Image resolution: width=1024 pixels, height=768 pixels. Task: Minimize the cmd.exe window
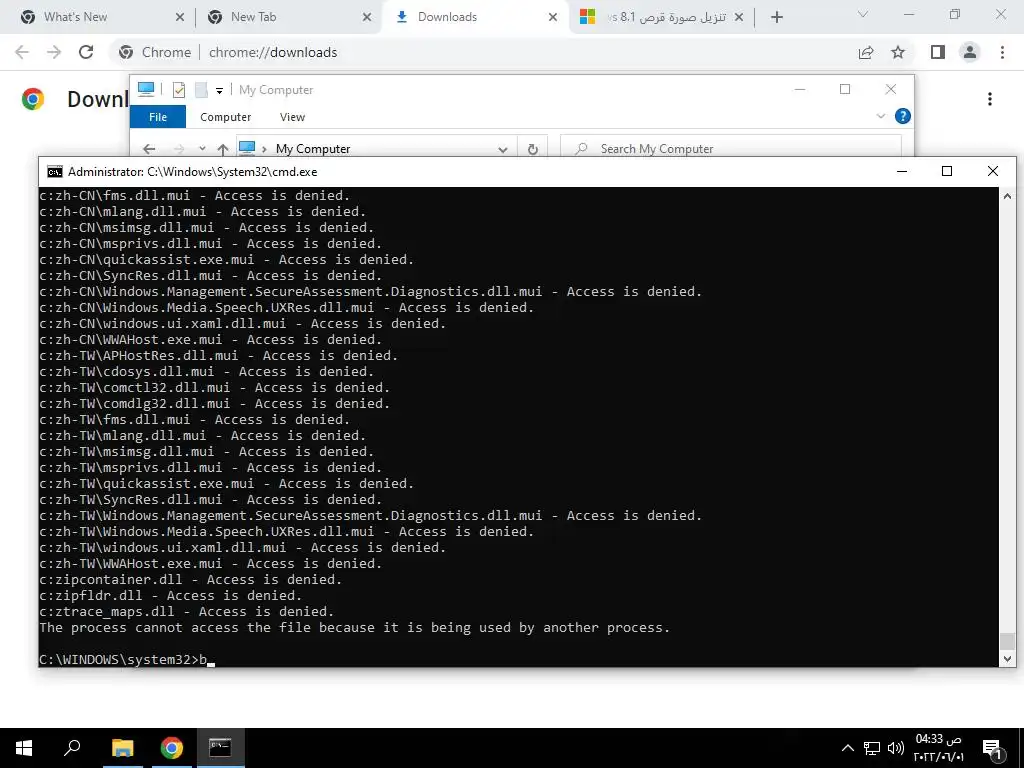tap(902, 171)
